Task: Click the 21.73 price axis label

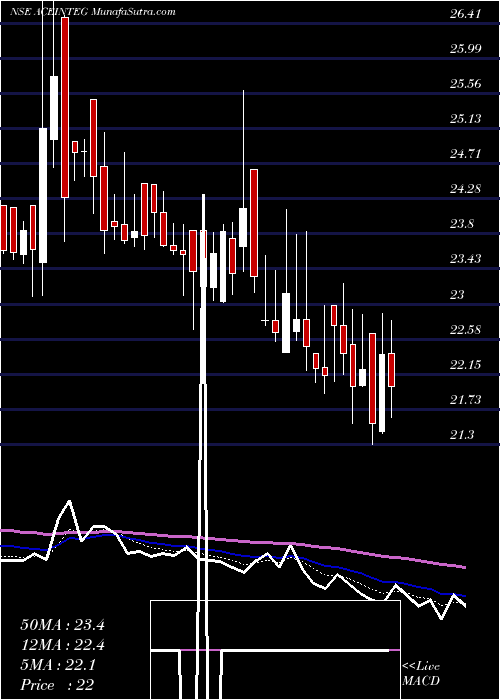Action: pyautogui.click(x=466, y=400)
